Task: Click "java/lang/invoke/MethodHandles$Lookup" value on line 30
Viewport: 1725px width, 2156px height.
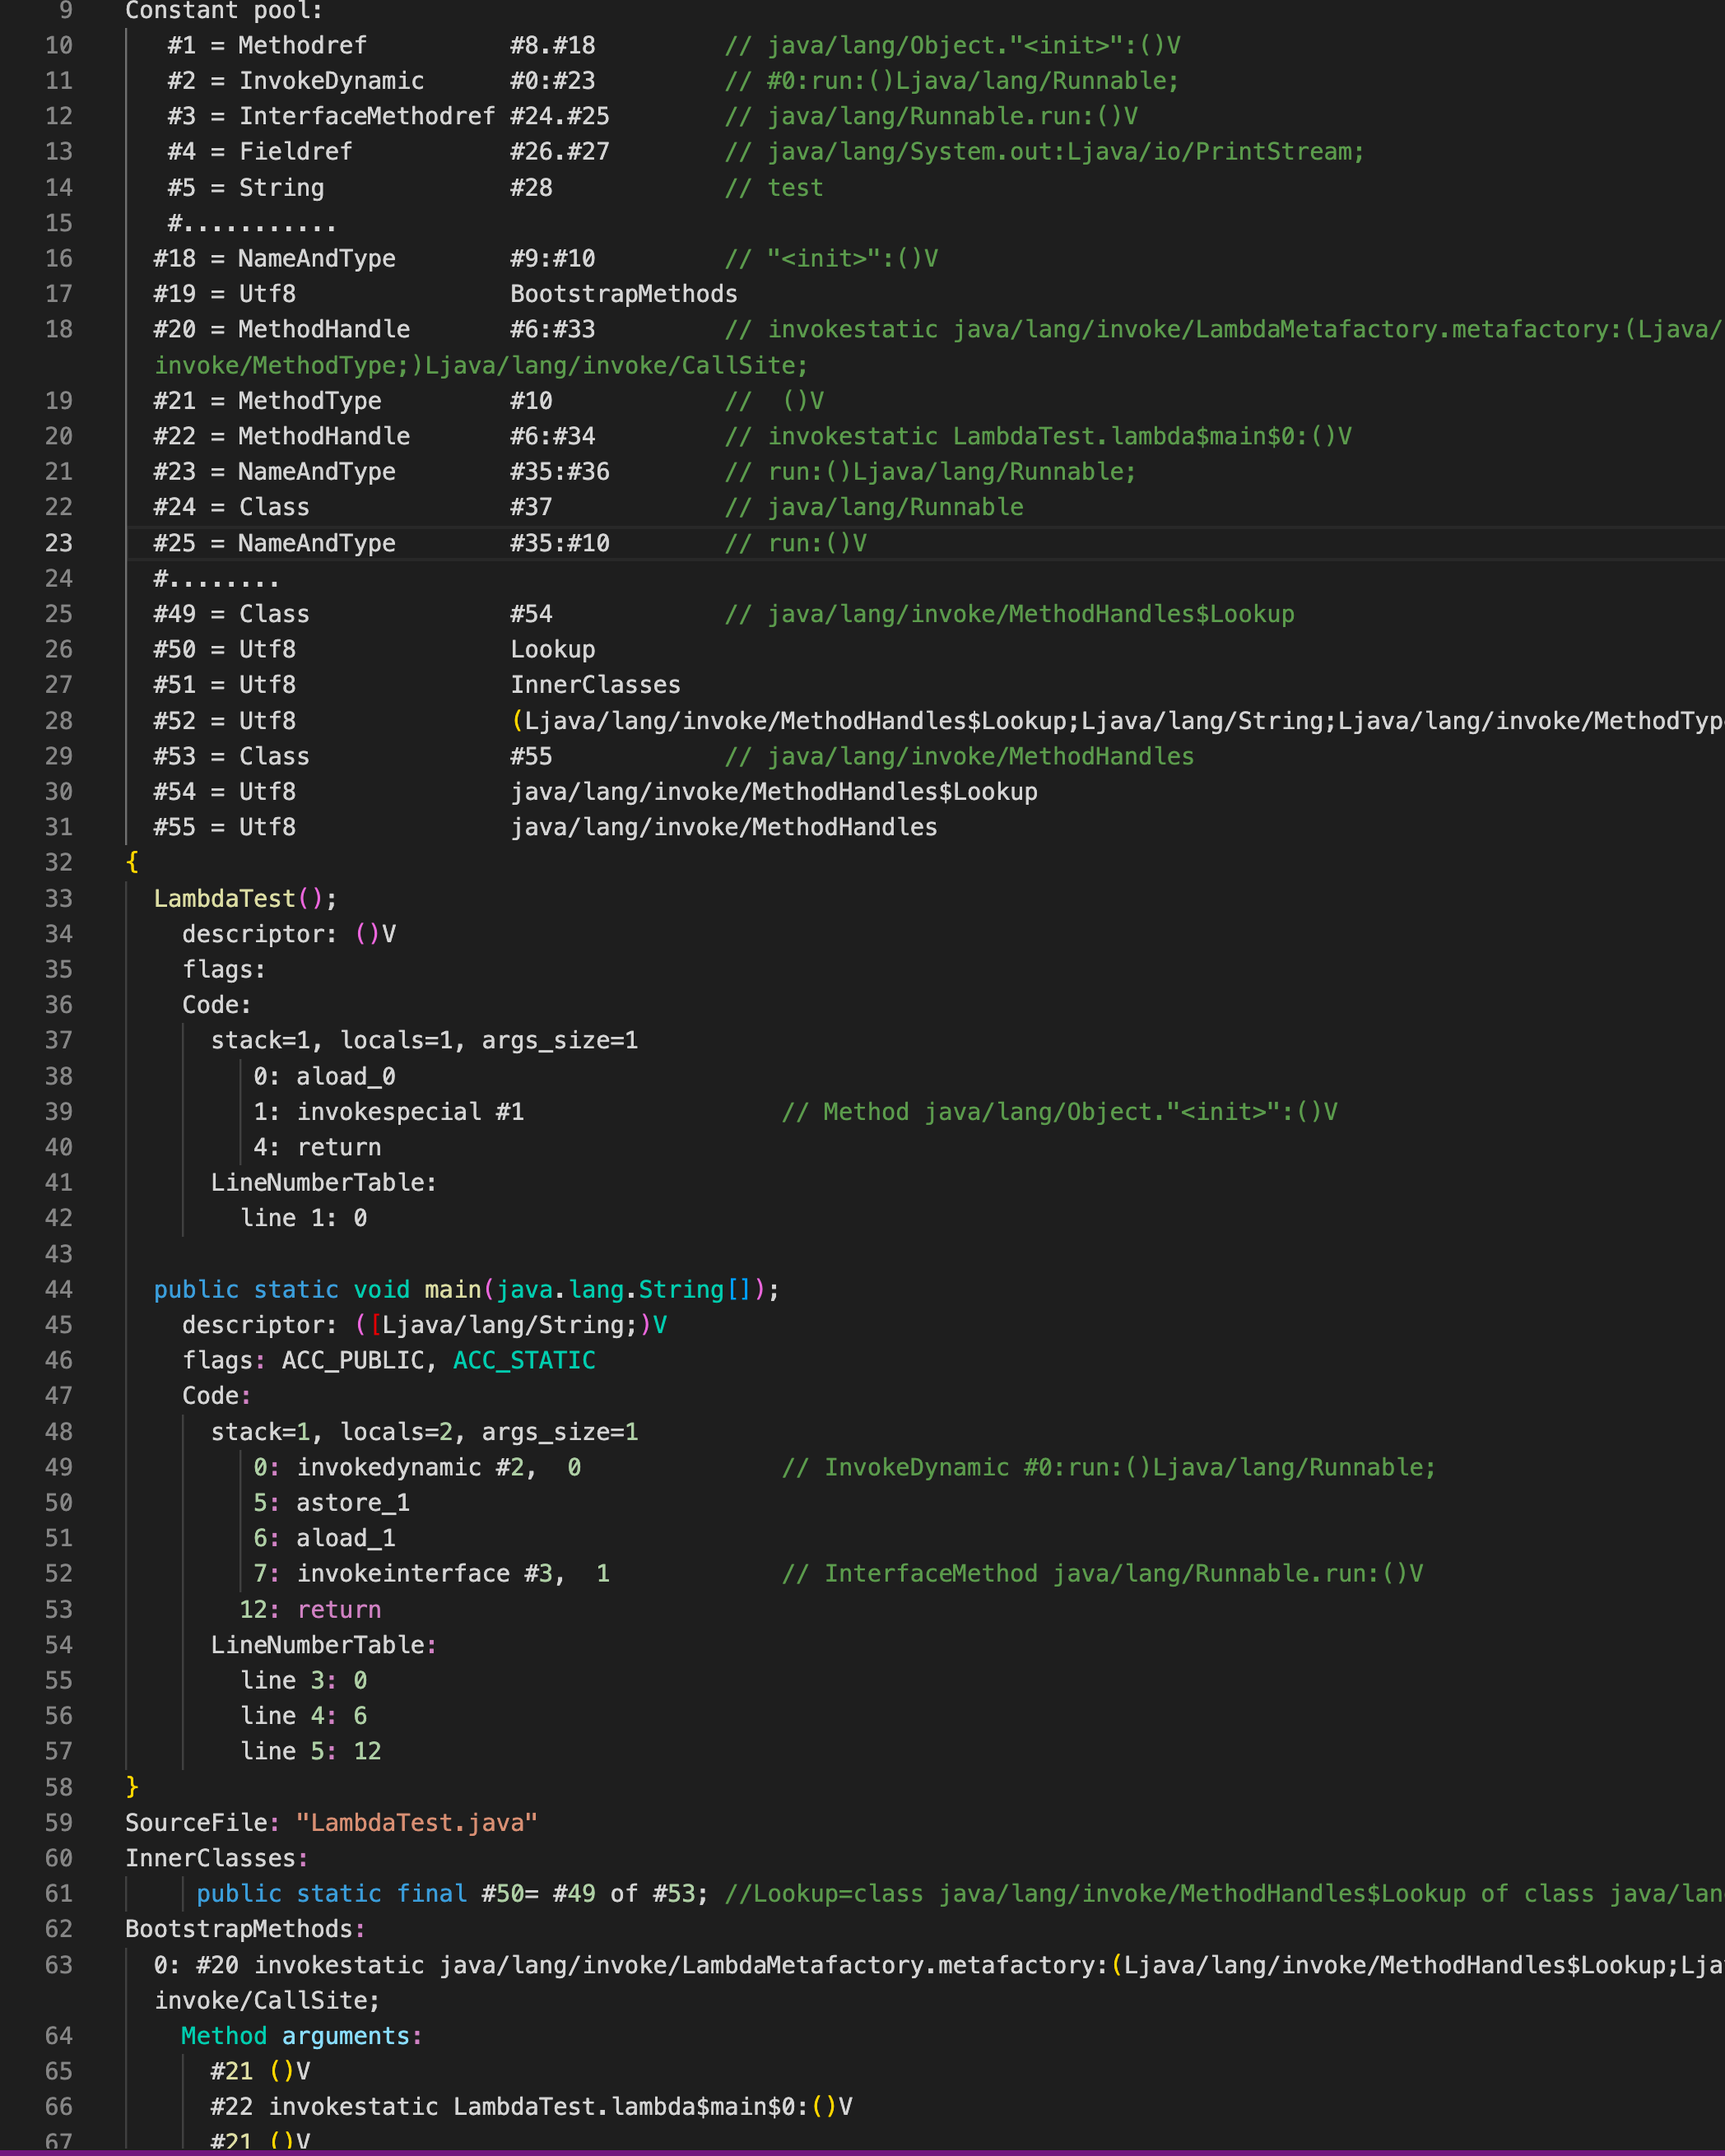Action: [774, 792]
